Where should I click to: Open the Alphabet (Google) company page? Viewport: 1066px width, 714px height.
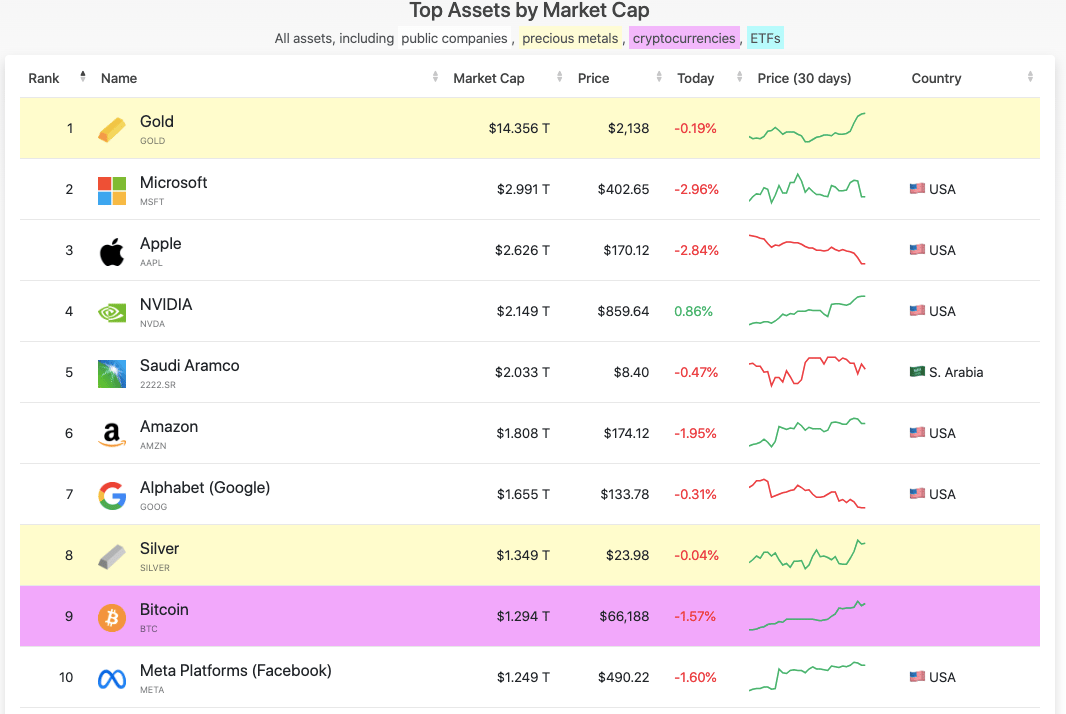tap(205, 488)
